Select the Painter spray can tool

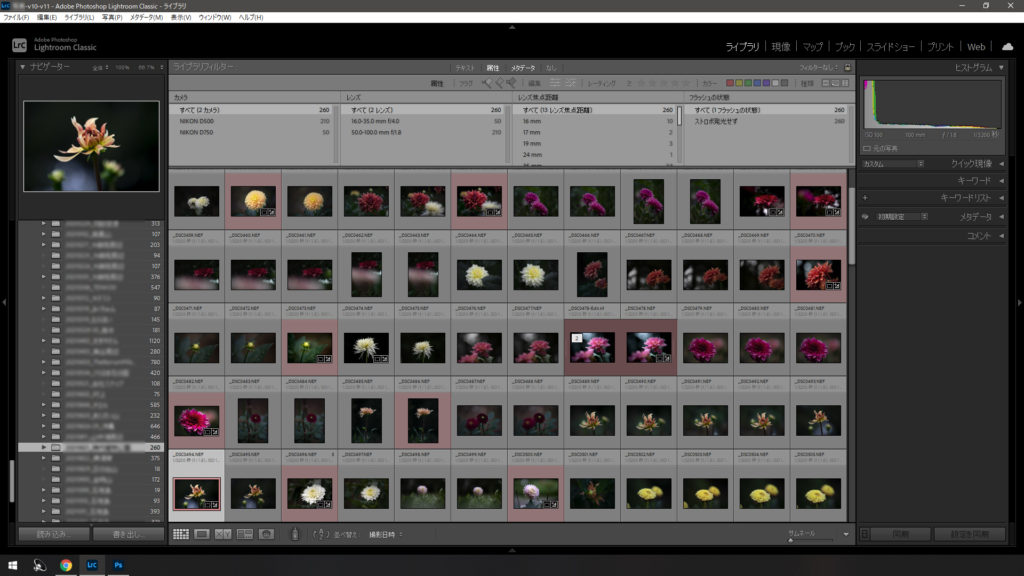tap(294, 534)
